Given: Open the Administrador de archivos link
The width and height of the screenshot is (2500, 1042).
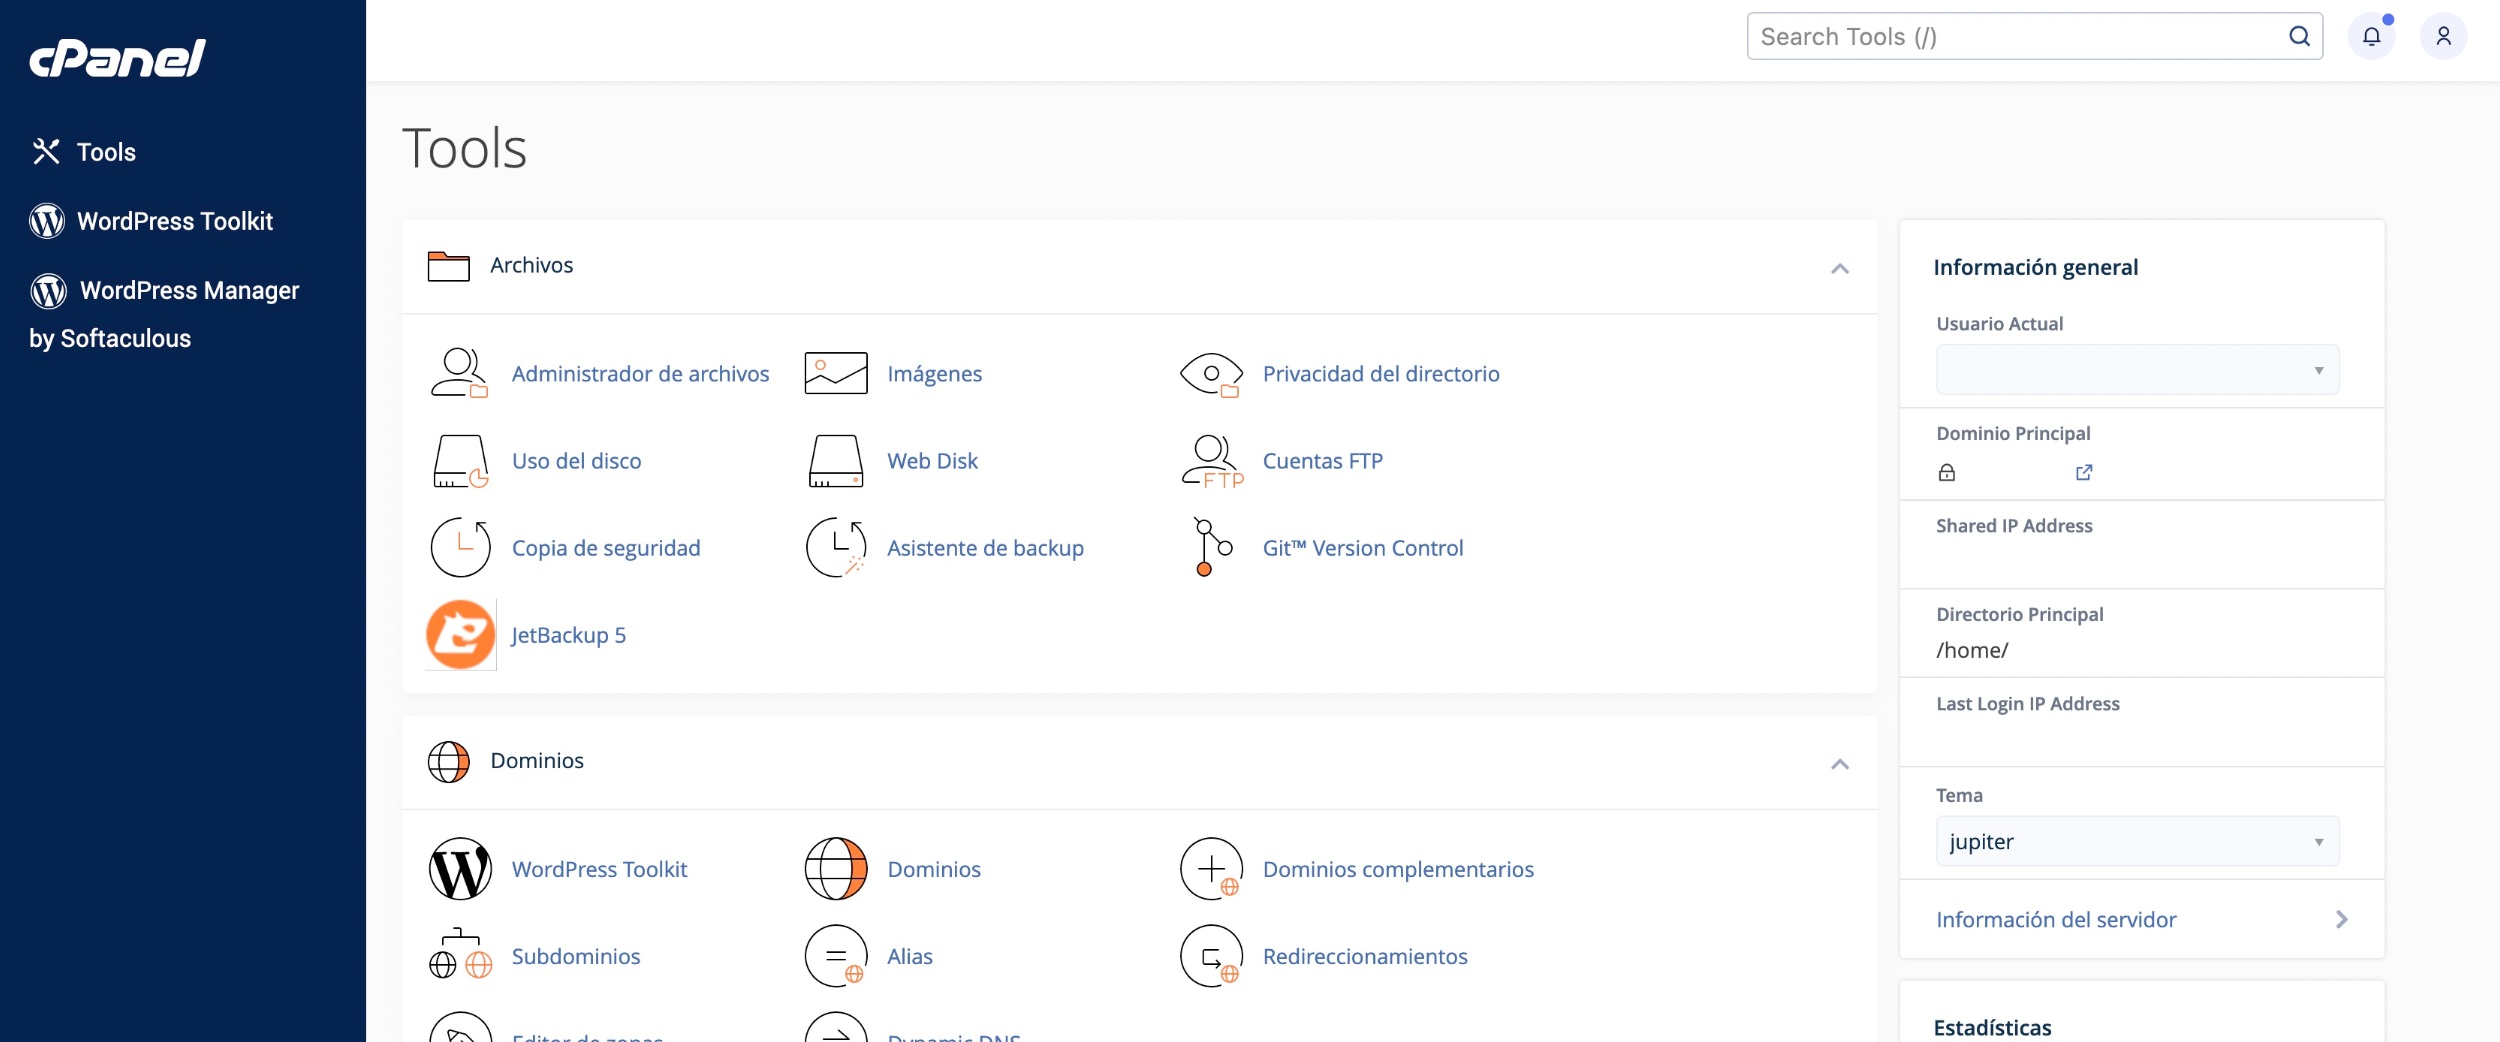Looking at the screenshot, I should [640, 374].
